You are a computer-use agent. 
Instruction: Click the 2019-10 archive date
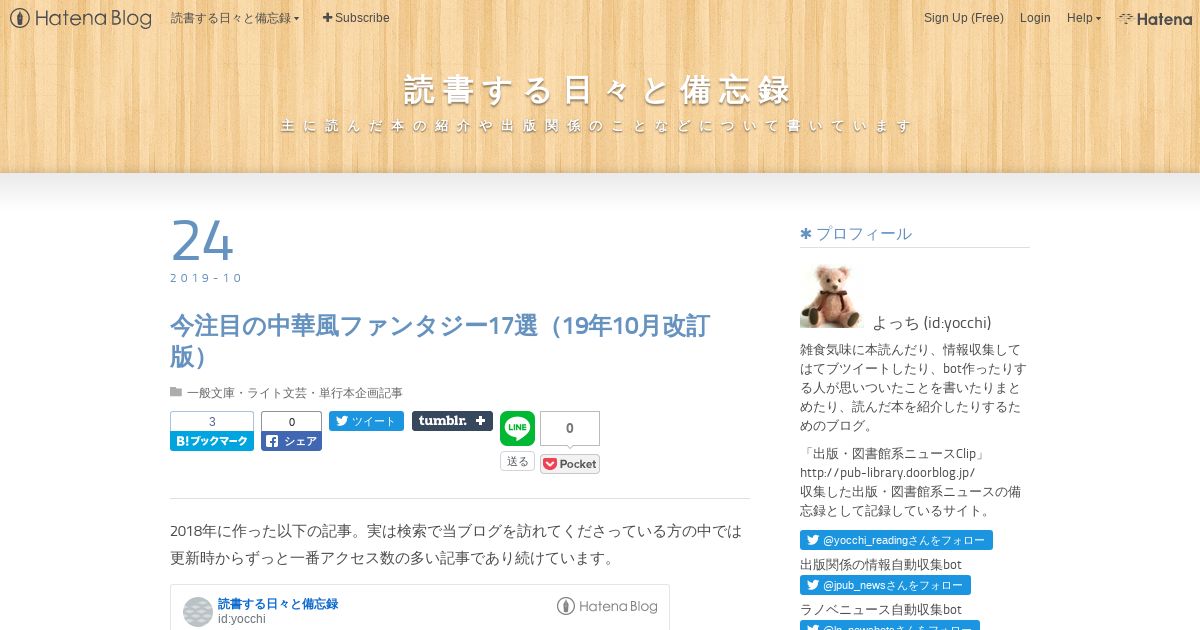coord(206,278)
